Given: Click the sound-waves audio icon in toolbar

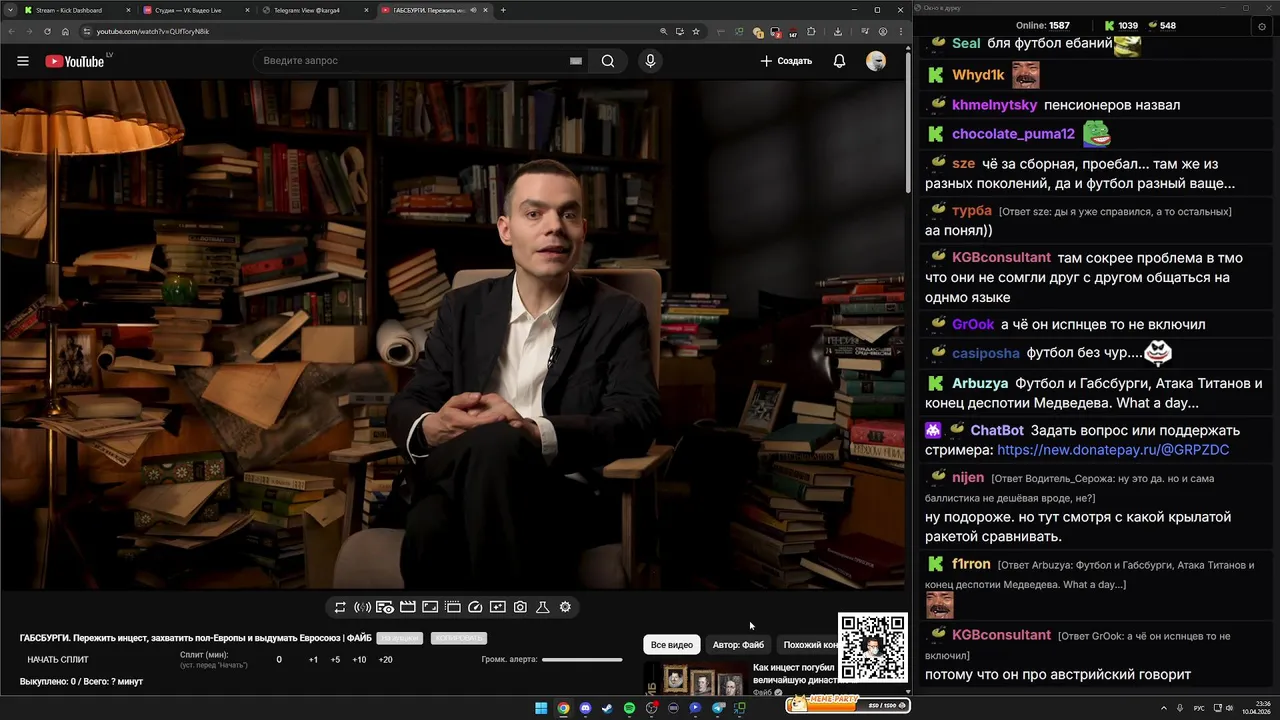Looking at the screenshot, I should coord(363,607).
